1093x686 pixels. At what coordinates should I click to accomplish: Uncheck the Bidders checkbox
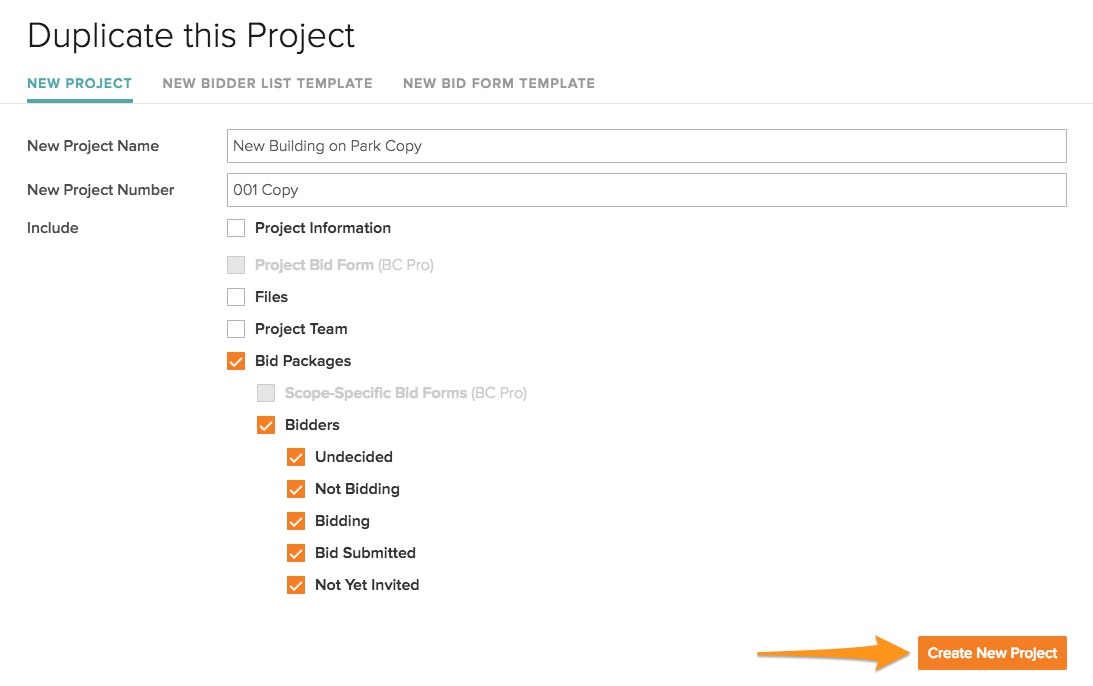pyautogui.click(x=266, y=425)
